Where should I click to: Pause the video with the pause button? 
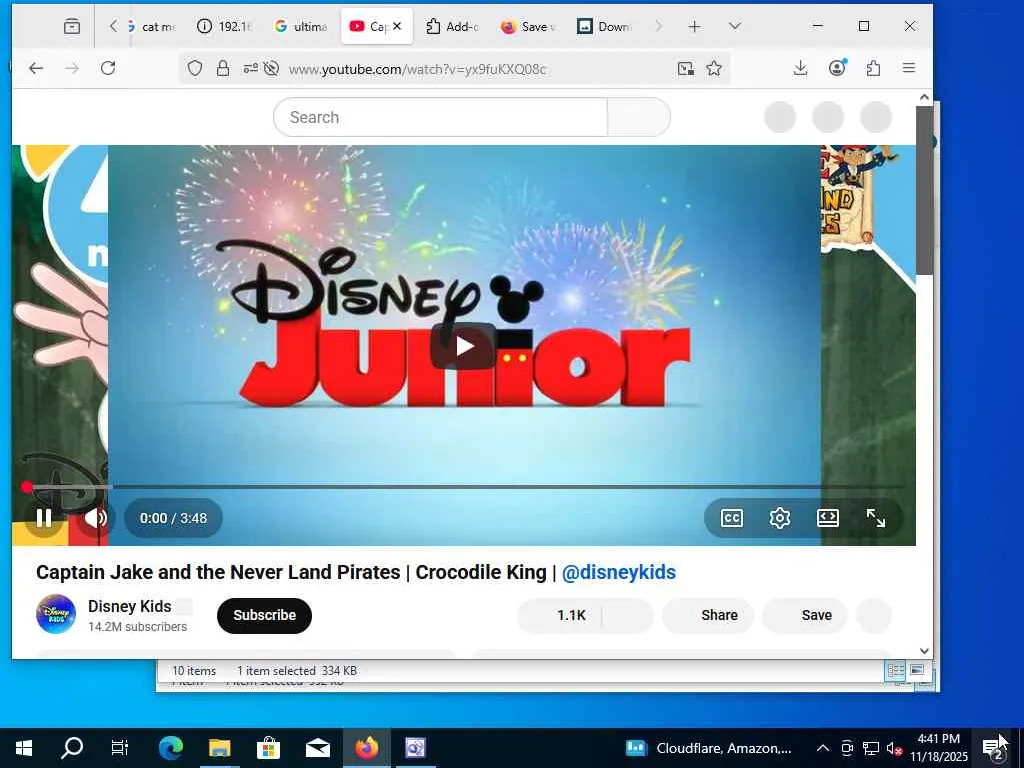pyautogui.click(x=44, y=518)
